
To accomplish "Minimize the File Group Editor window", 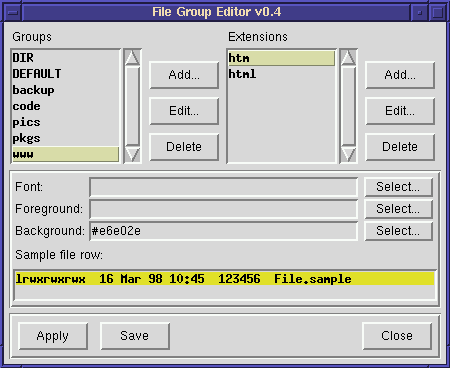I will (x=420, y=13).
